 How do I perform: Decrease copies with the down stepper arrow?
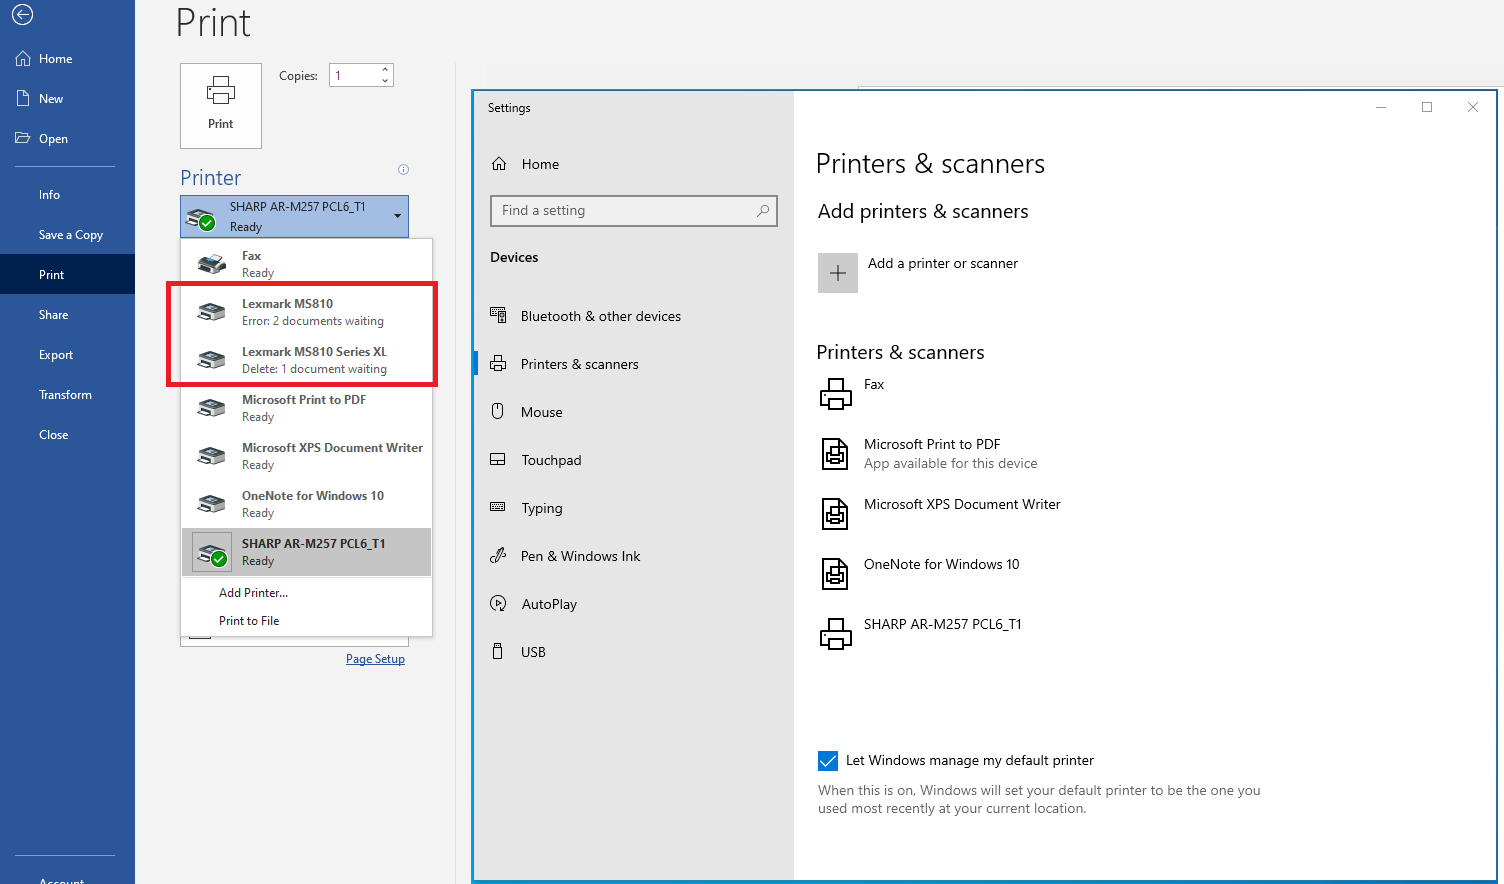[x=385, y=81]
